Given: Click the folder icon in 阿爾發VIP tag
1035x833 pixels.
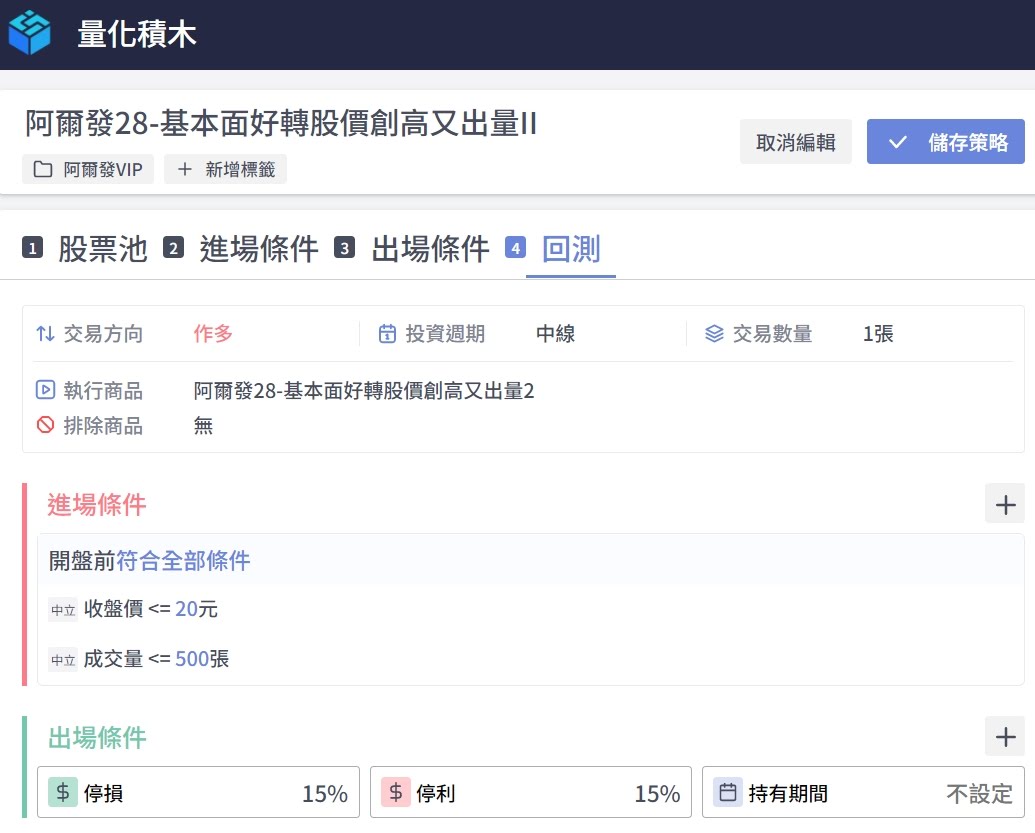Looking at the screenshot, I should tap(43, 169).
